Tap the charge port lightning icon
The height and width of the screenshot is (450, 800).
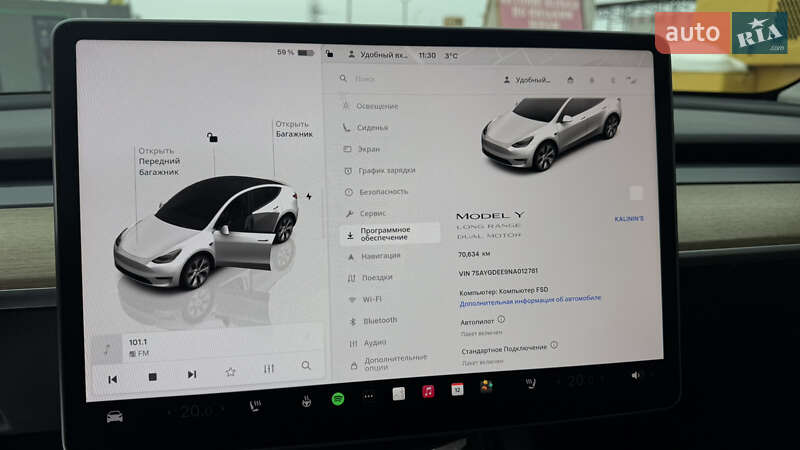tap(309, 196)
